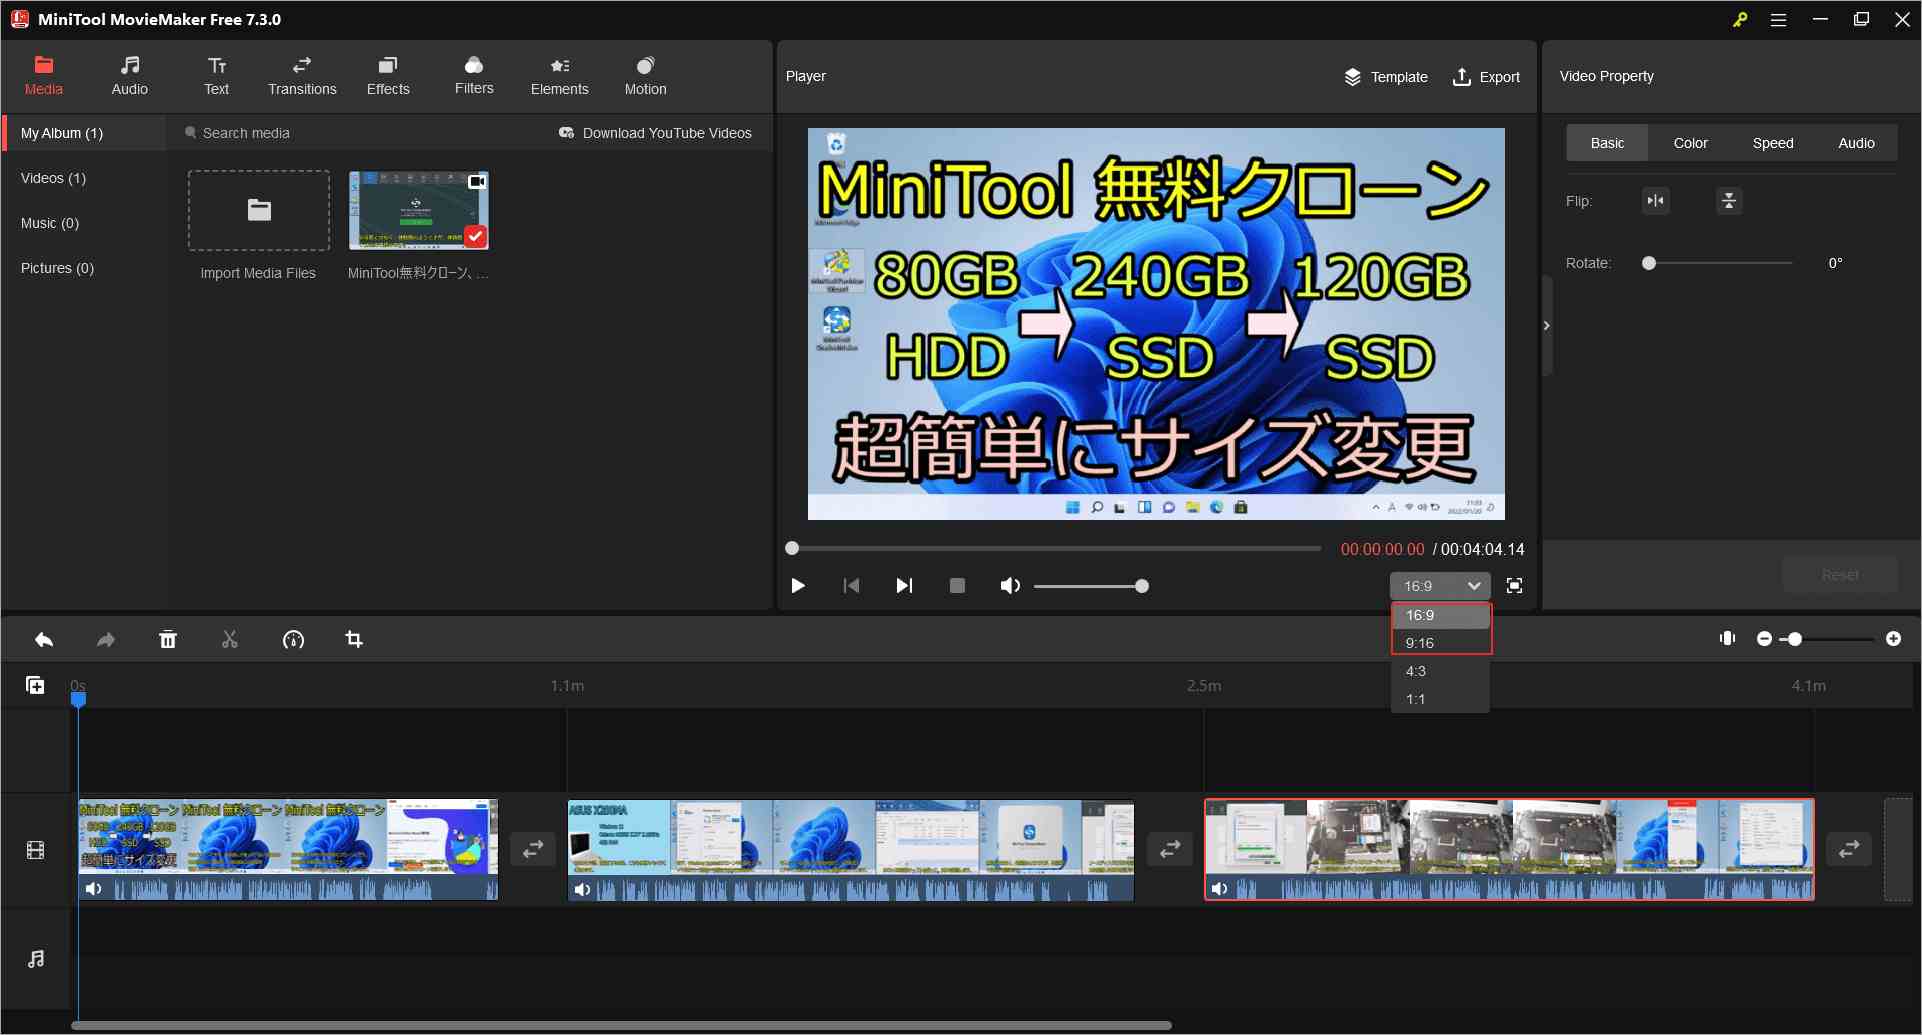Collapse the Video Property panel arrow
The height and width of the screenshot is (1035, 1922).
[1547, 326]
